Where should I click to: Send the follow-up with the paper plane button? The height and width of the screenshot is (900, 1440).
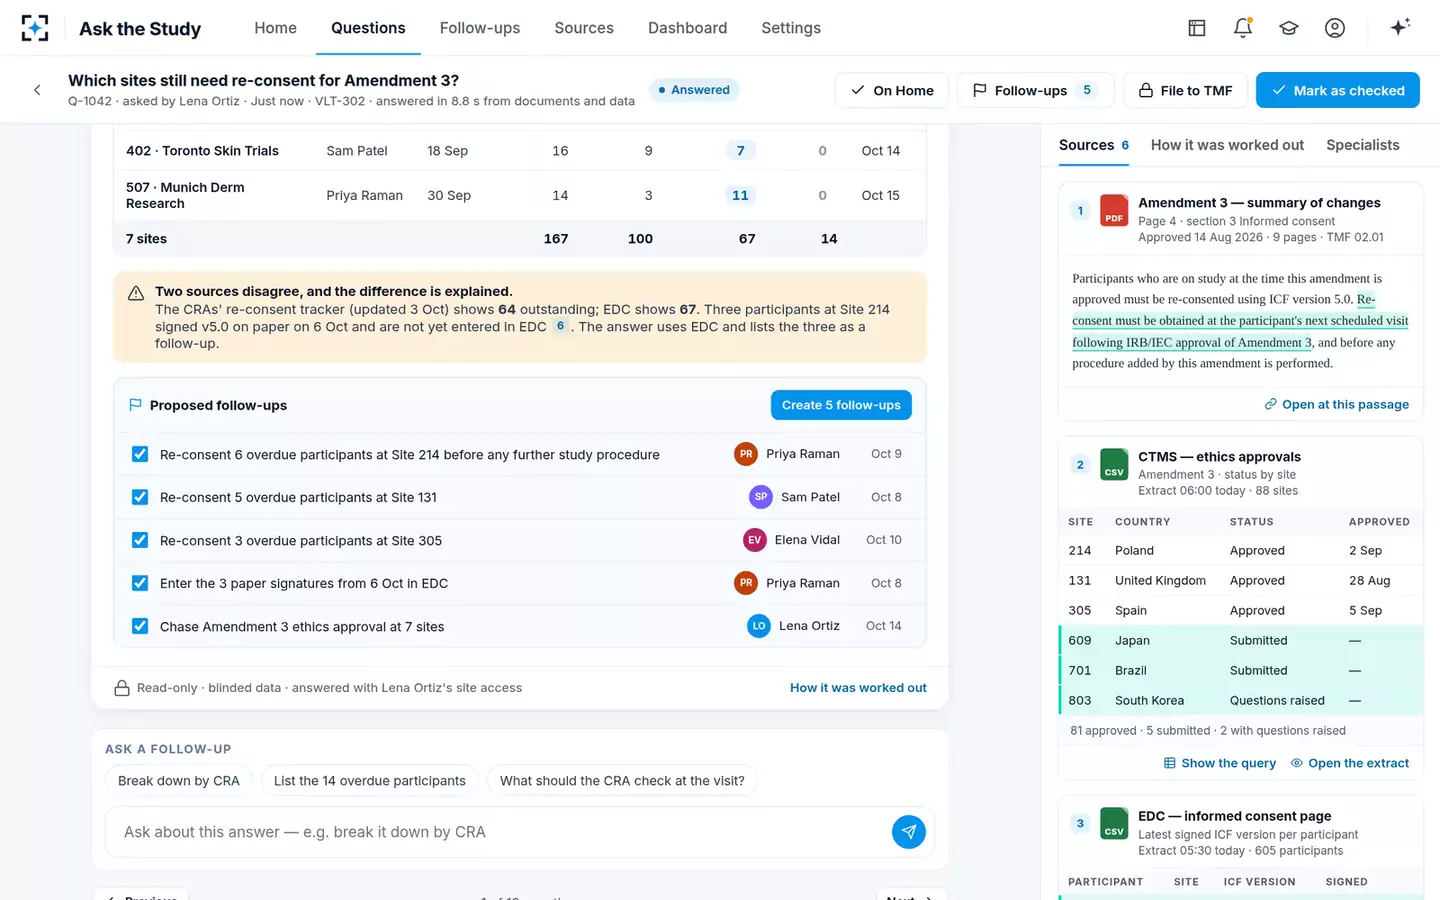click(908, 831)
